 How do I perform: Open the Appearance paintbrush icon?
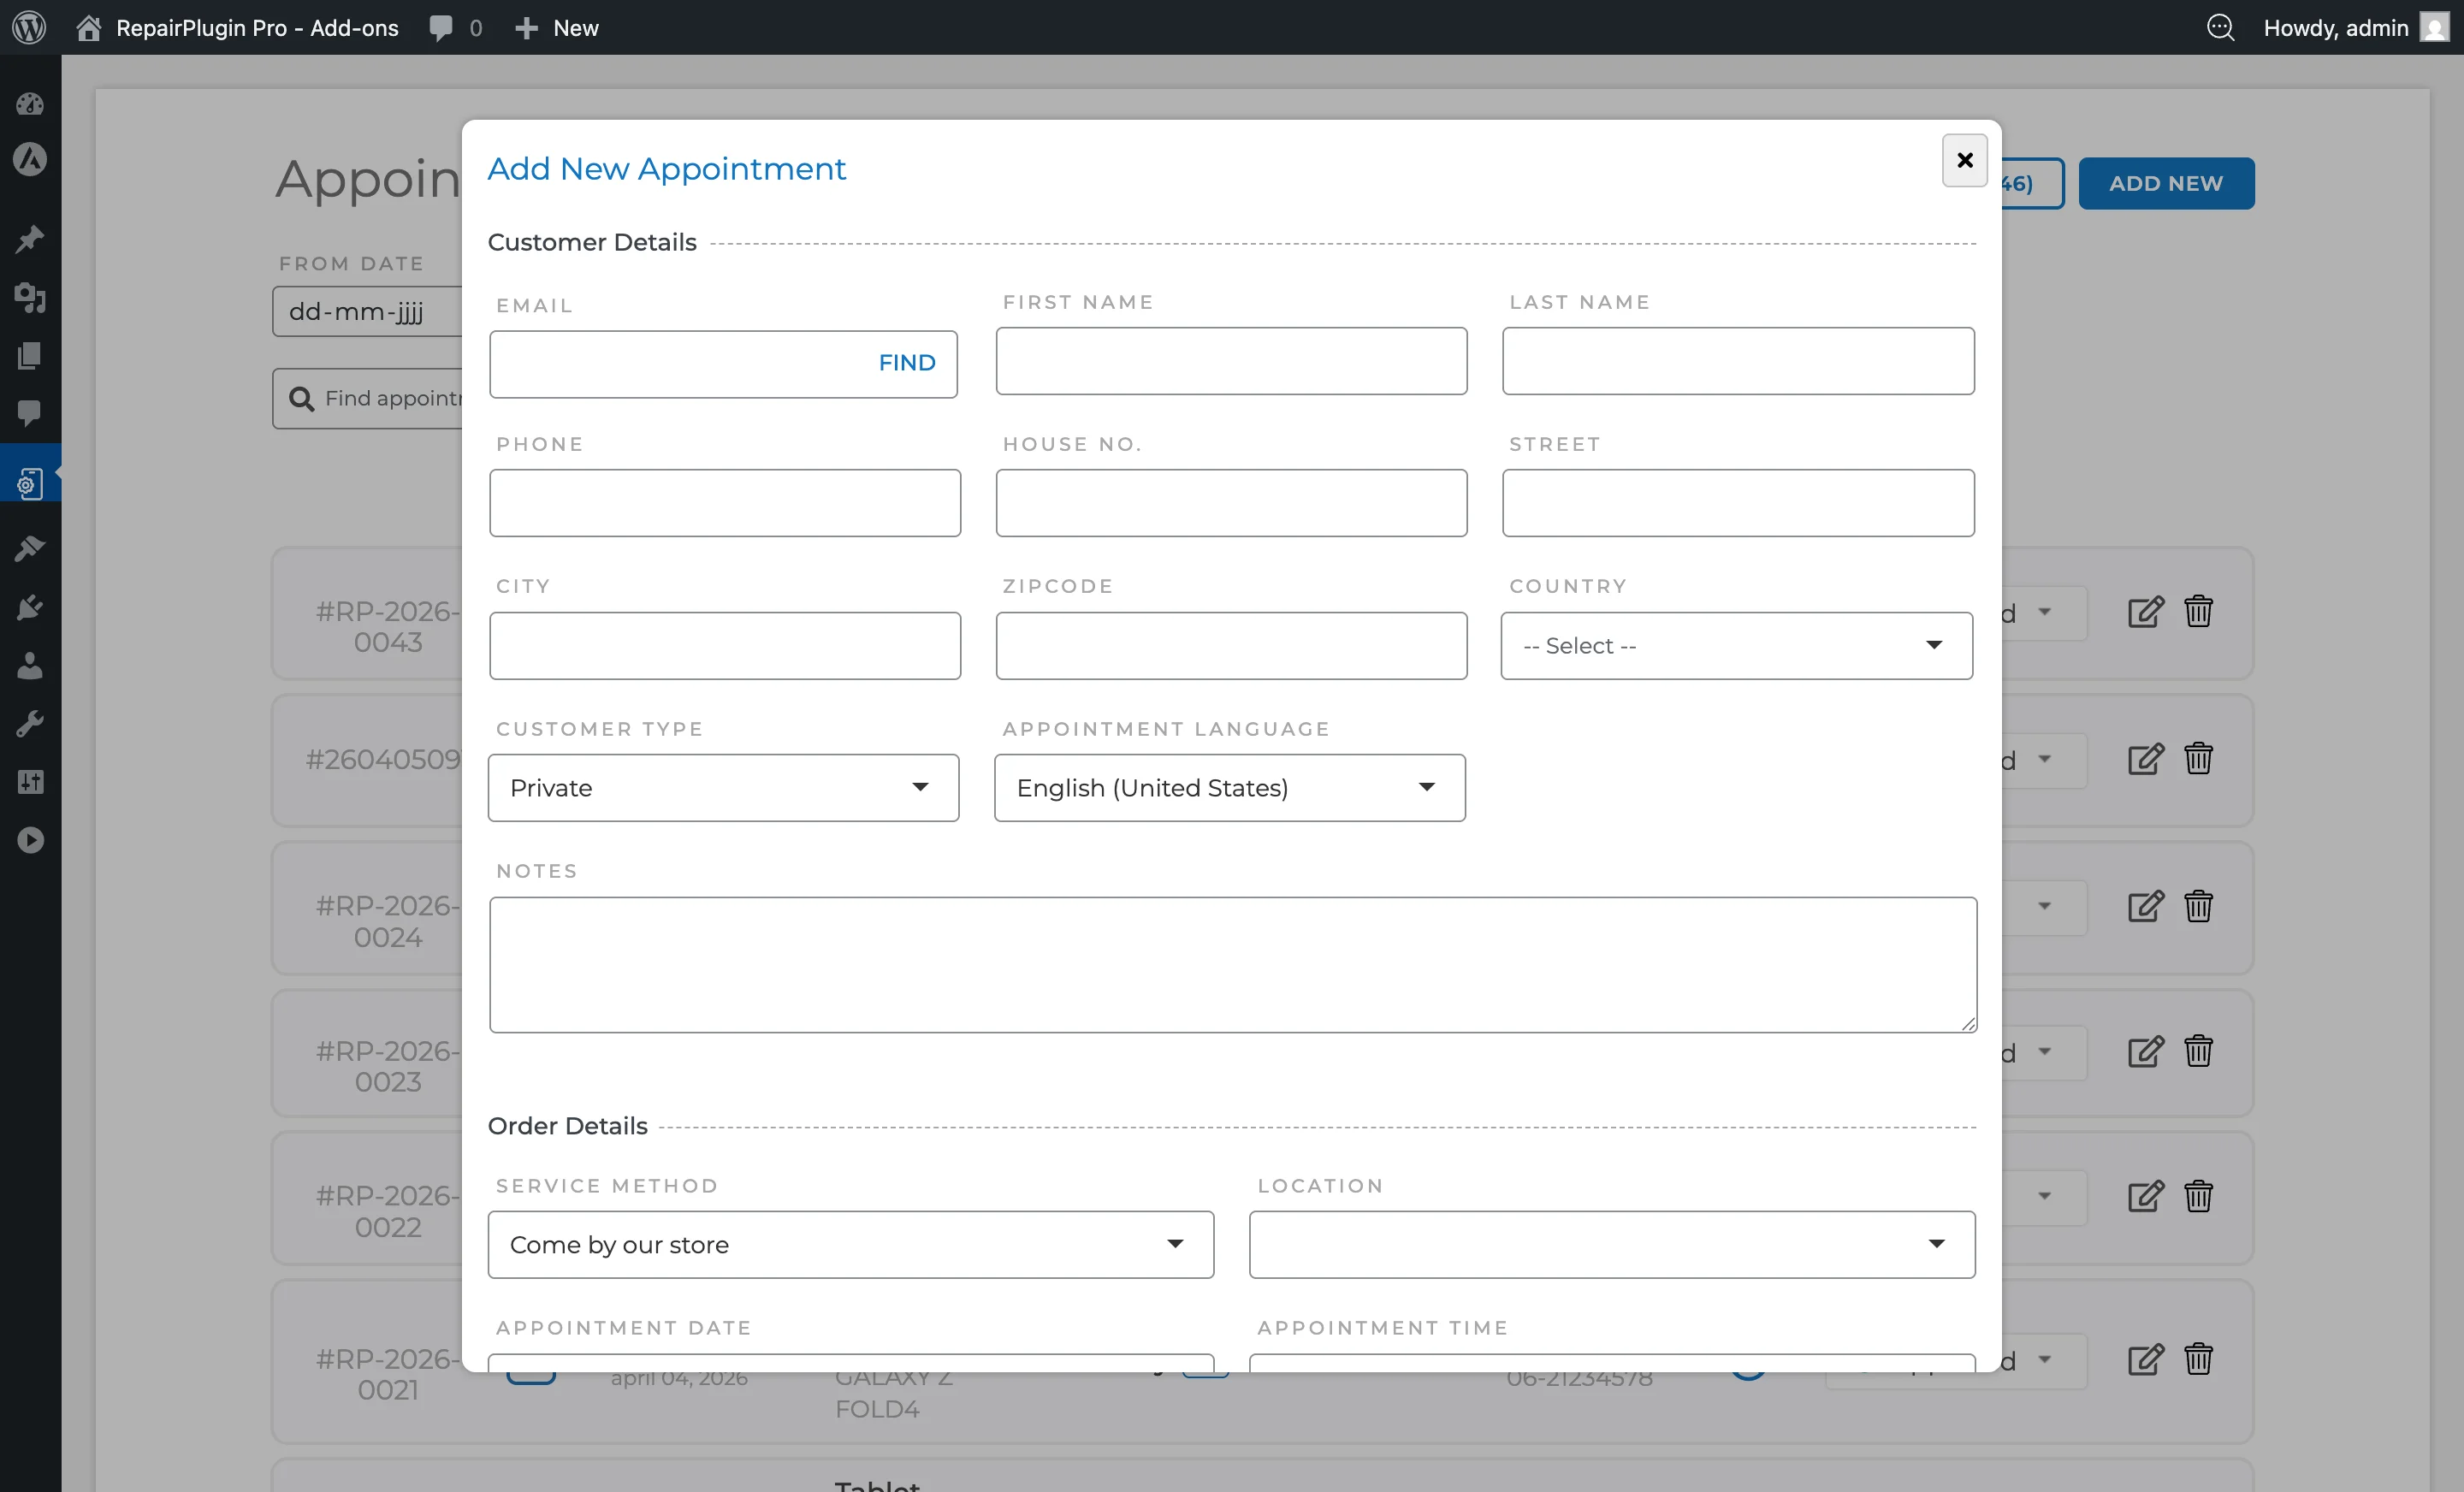coord(30,548)
